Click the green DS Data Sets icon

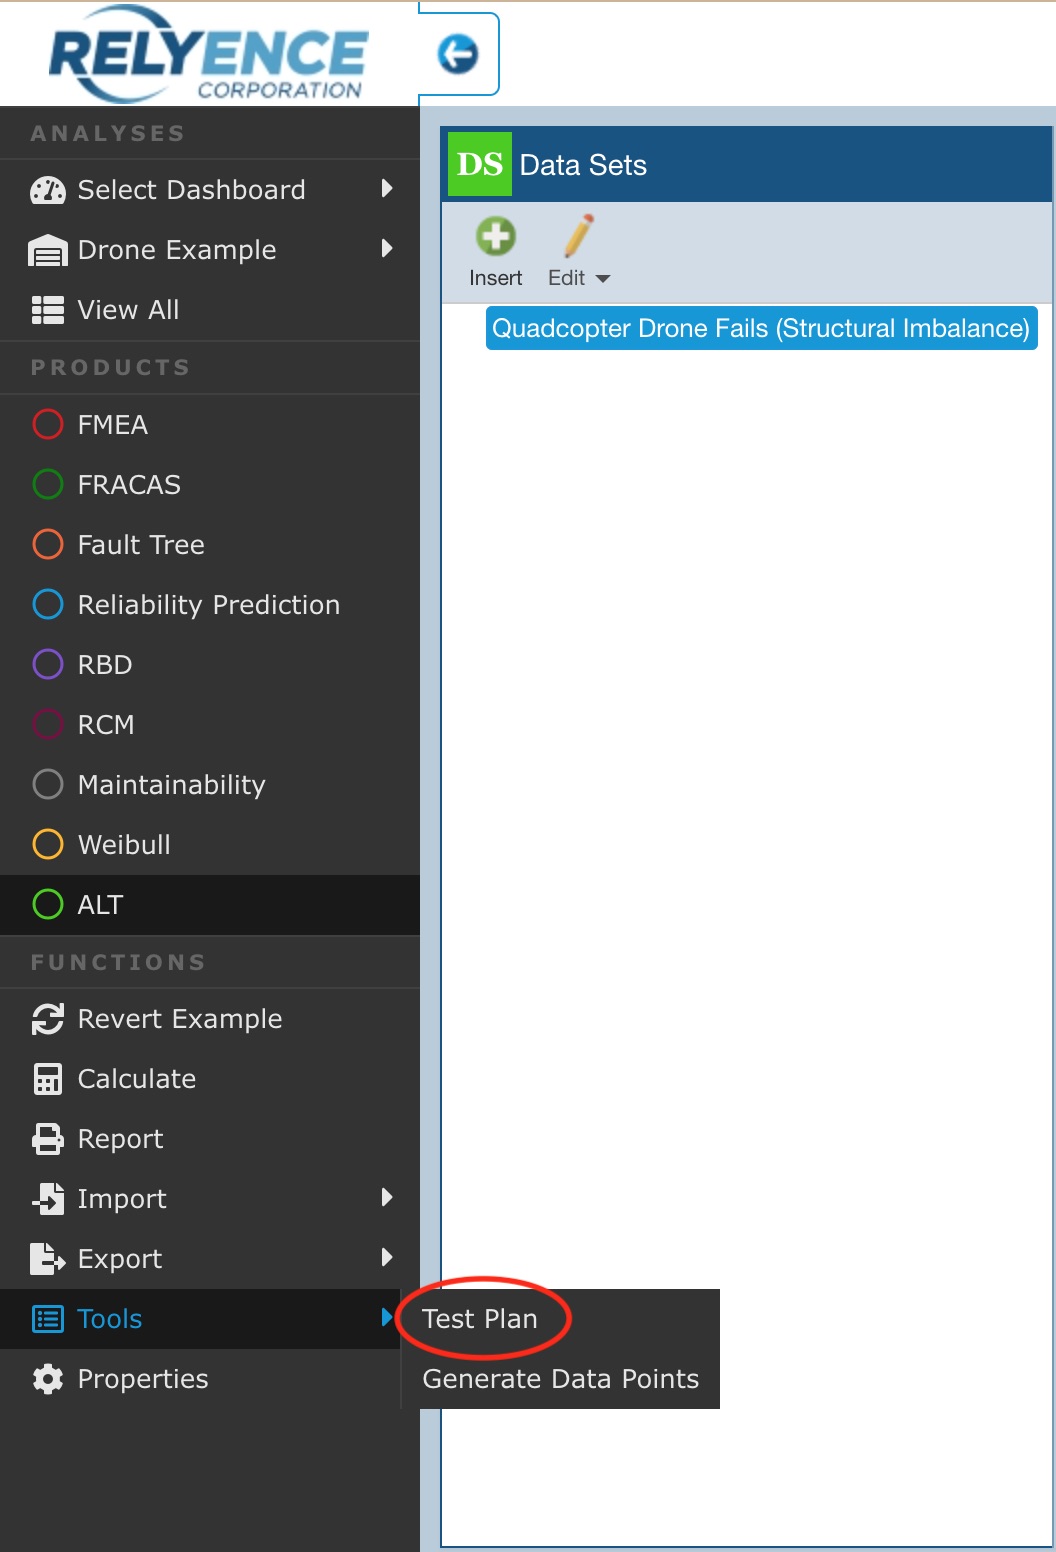[x=479, y=164]
